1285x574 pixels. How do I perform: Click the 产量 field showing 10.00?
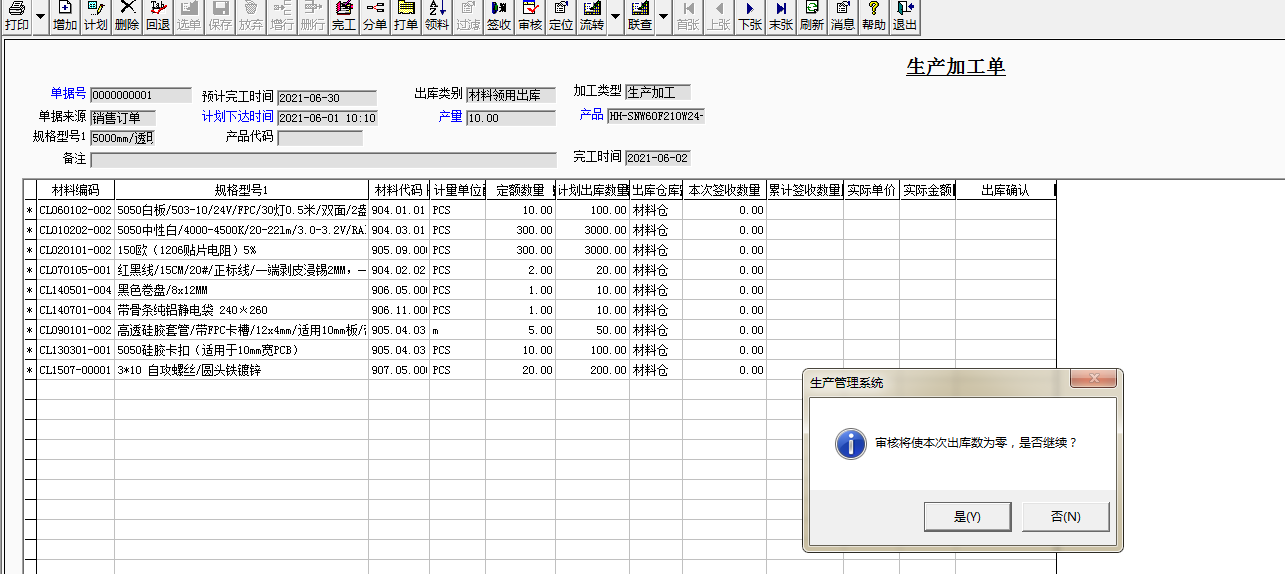point(510,118)
